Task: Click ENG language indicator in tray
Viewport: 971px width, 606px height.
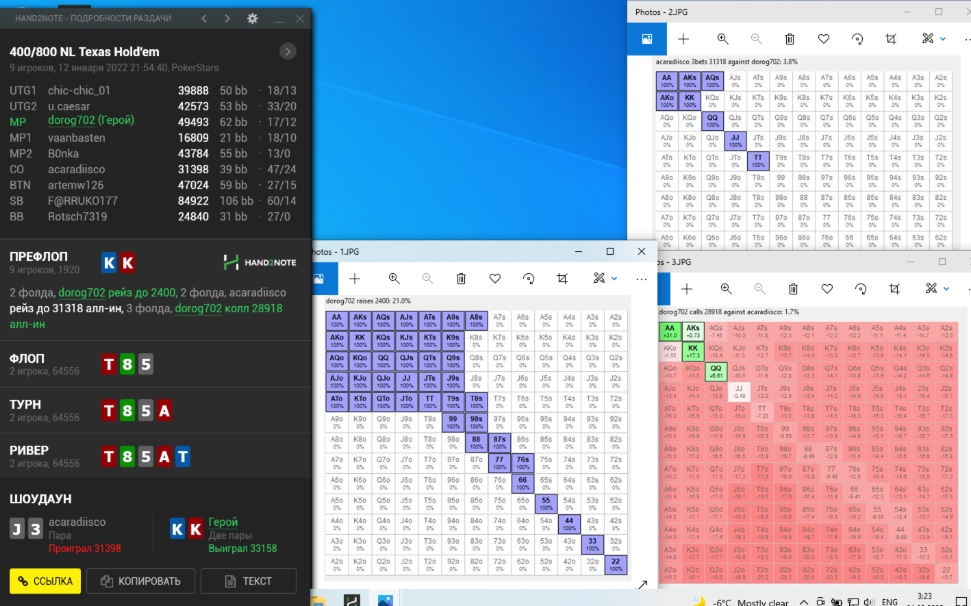Action: point(889,602)
